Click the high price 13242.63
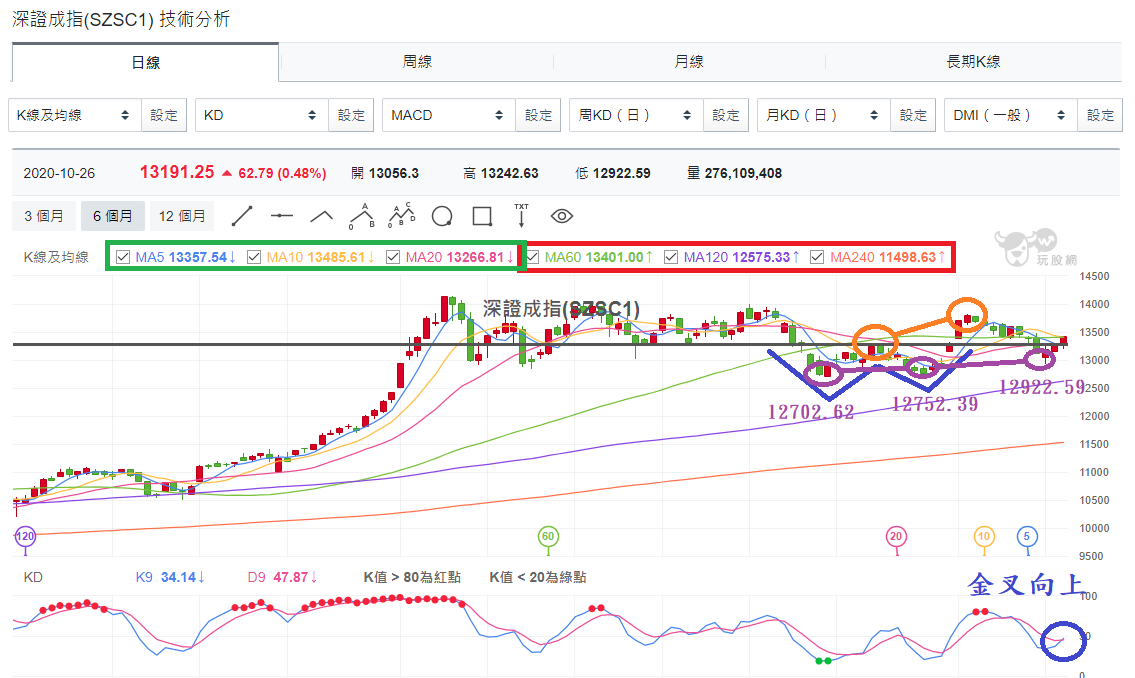 pyautogui.click(x=510, y=174)
